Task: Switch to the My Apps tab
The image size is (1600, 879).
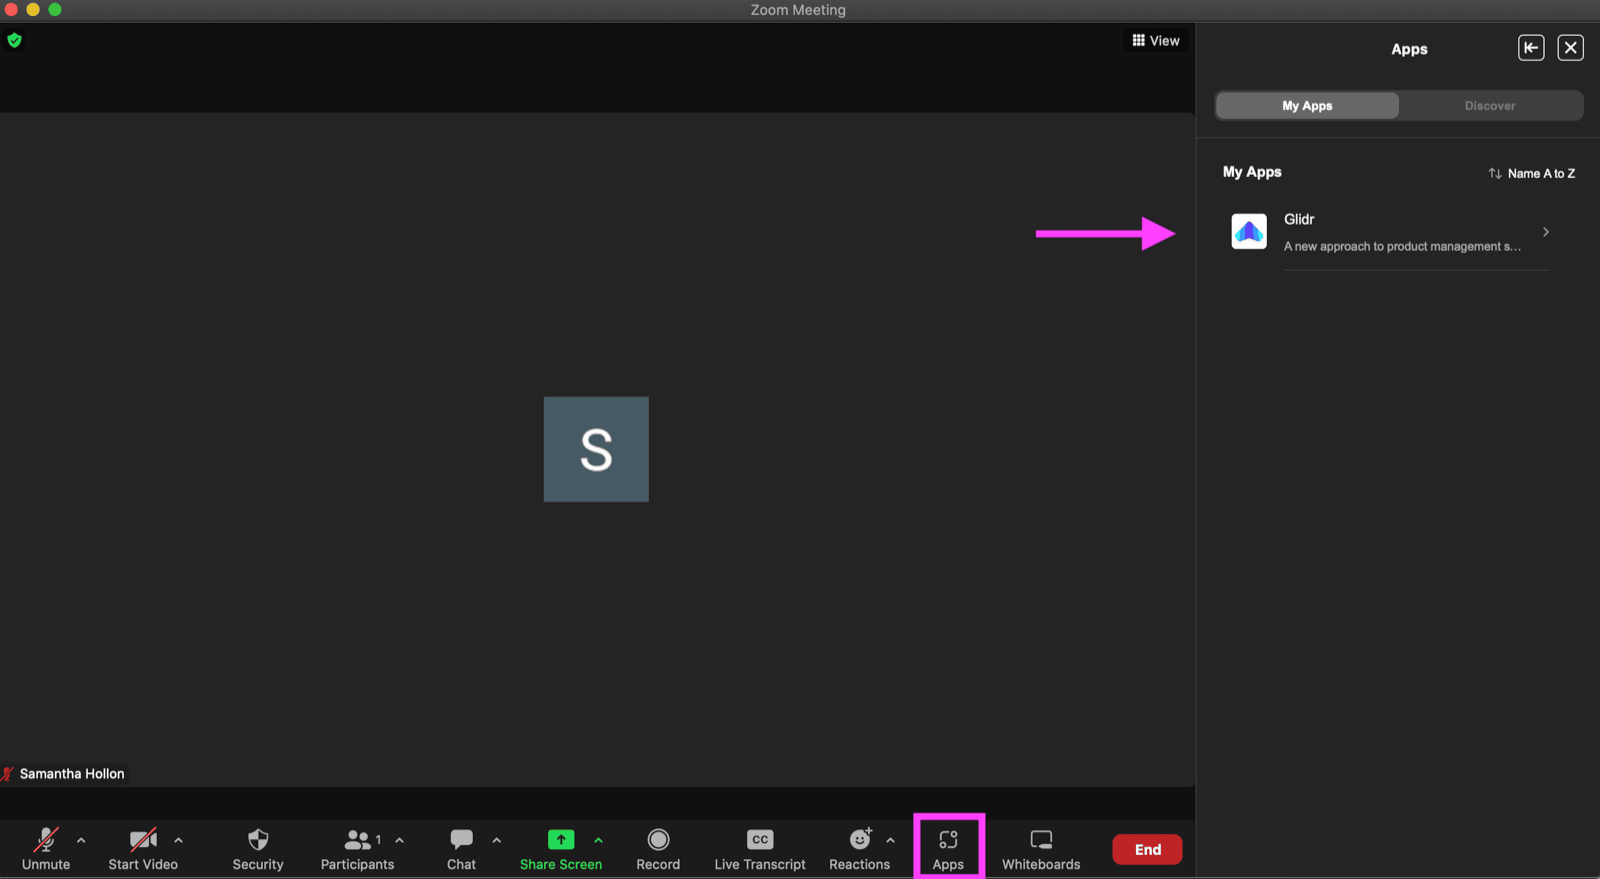Action: pyautogui.click(x=1307, y=106)
